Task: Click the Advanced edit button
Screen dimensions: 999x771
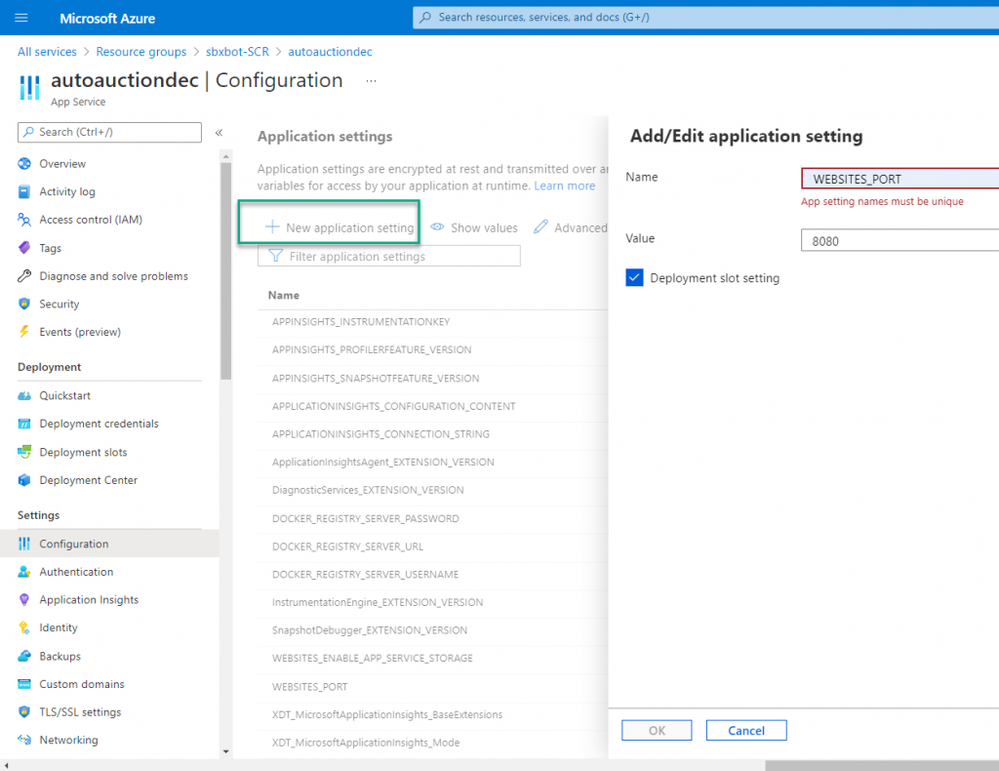Action: (x=571, y=227)
